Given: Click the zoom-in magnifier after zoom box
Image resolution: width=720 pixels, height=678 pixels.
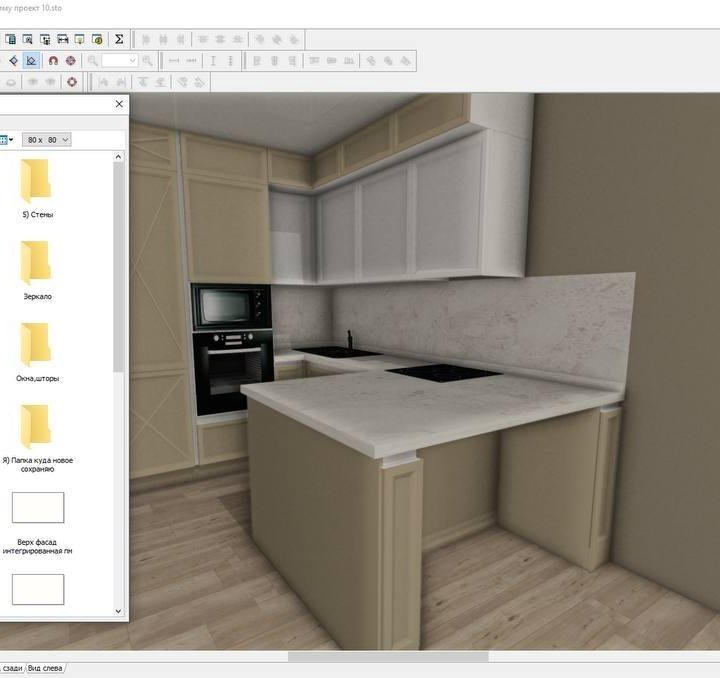Looking at the screenshot, I should click(x=148, y=61).
